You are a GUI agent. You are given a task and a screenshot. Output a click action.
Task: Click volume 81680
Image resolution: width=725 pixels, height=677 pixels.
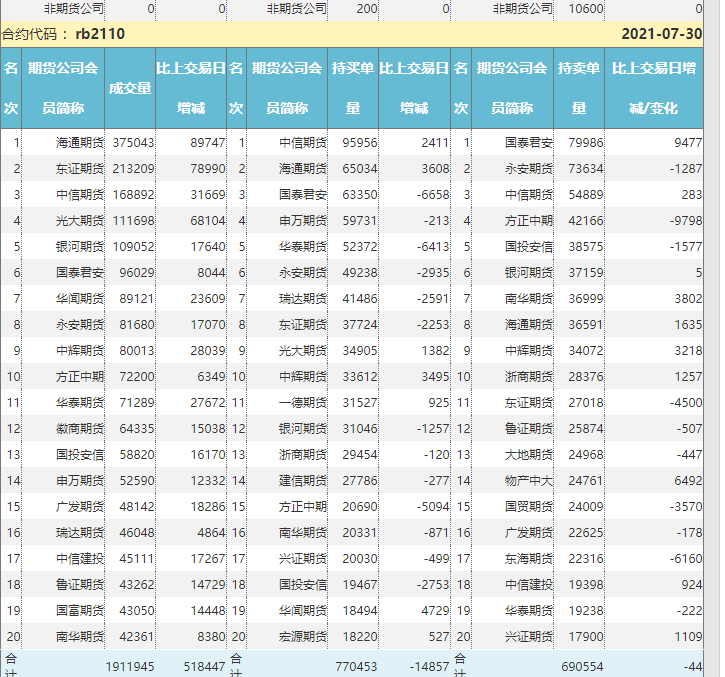pyautogui.click(x=136, y=325)
